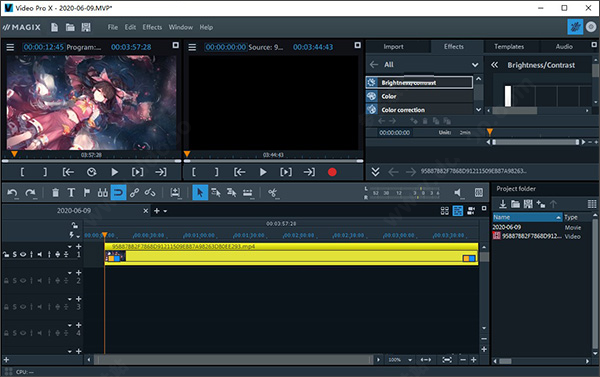Expand the All effects category dropdown
The width and height of the screenshot is (600, 377).
pyautogui.click(x=475, y=65)
